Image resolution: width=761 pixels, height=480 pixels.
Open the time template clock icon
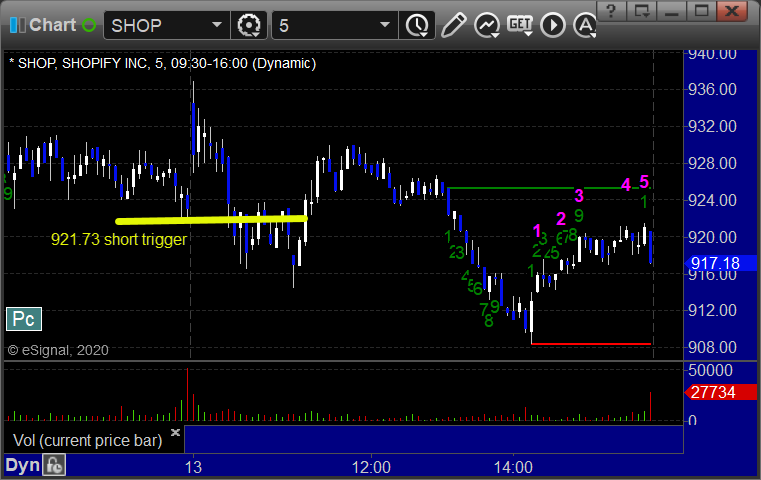pyautogui.click(x=417, y=25)
